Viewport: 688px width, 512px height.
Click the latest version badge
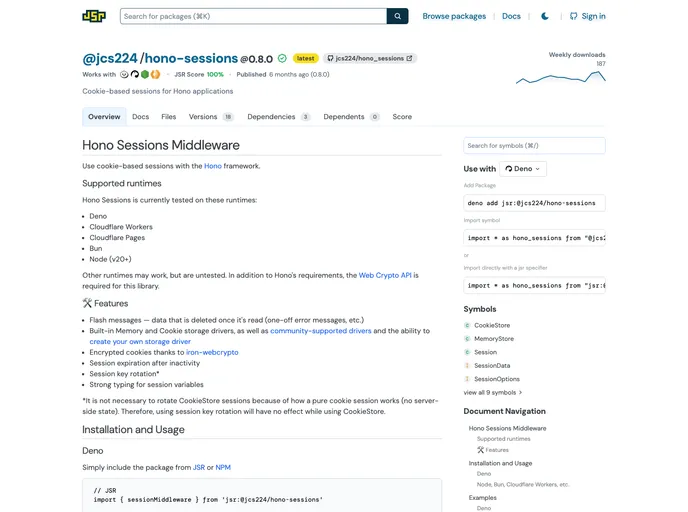click(305, 59)
